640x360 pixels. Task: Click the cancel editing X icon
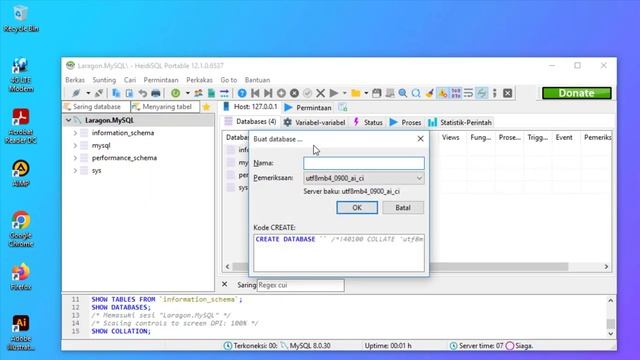click(320, 93)
